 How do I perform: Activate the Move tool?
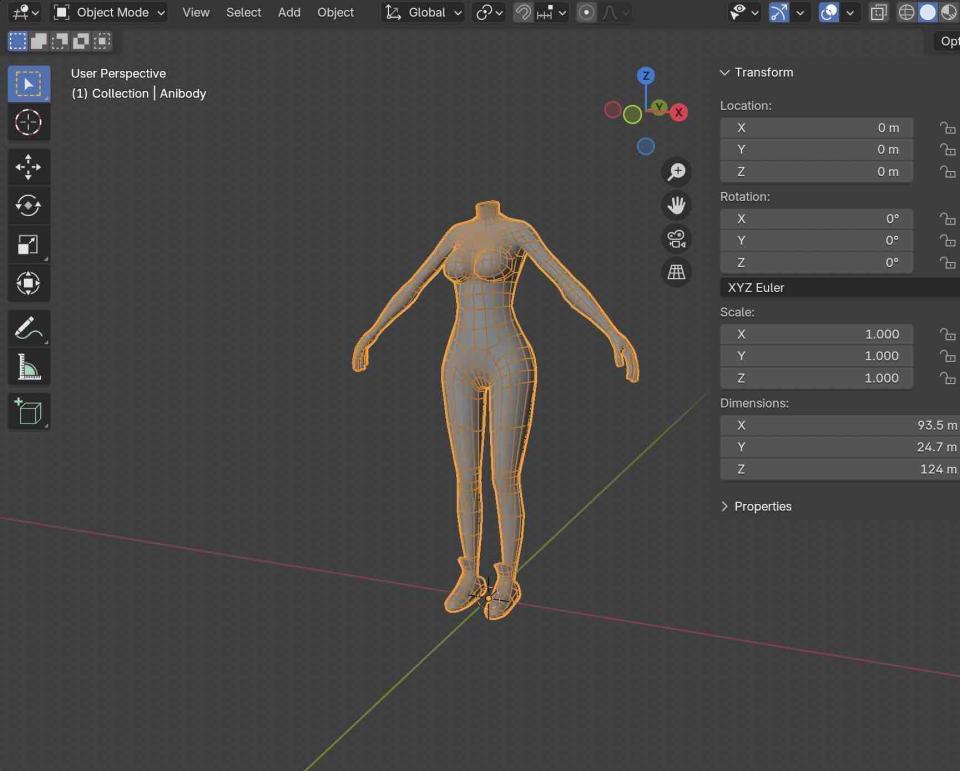tap(28, 166)
